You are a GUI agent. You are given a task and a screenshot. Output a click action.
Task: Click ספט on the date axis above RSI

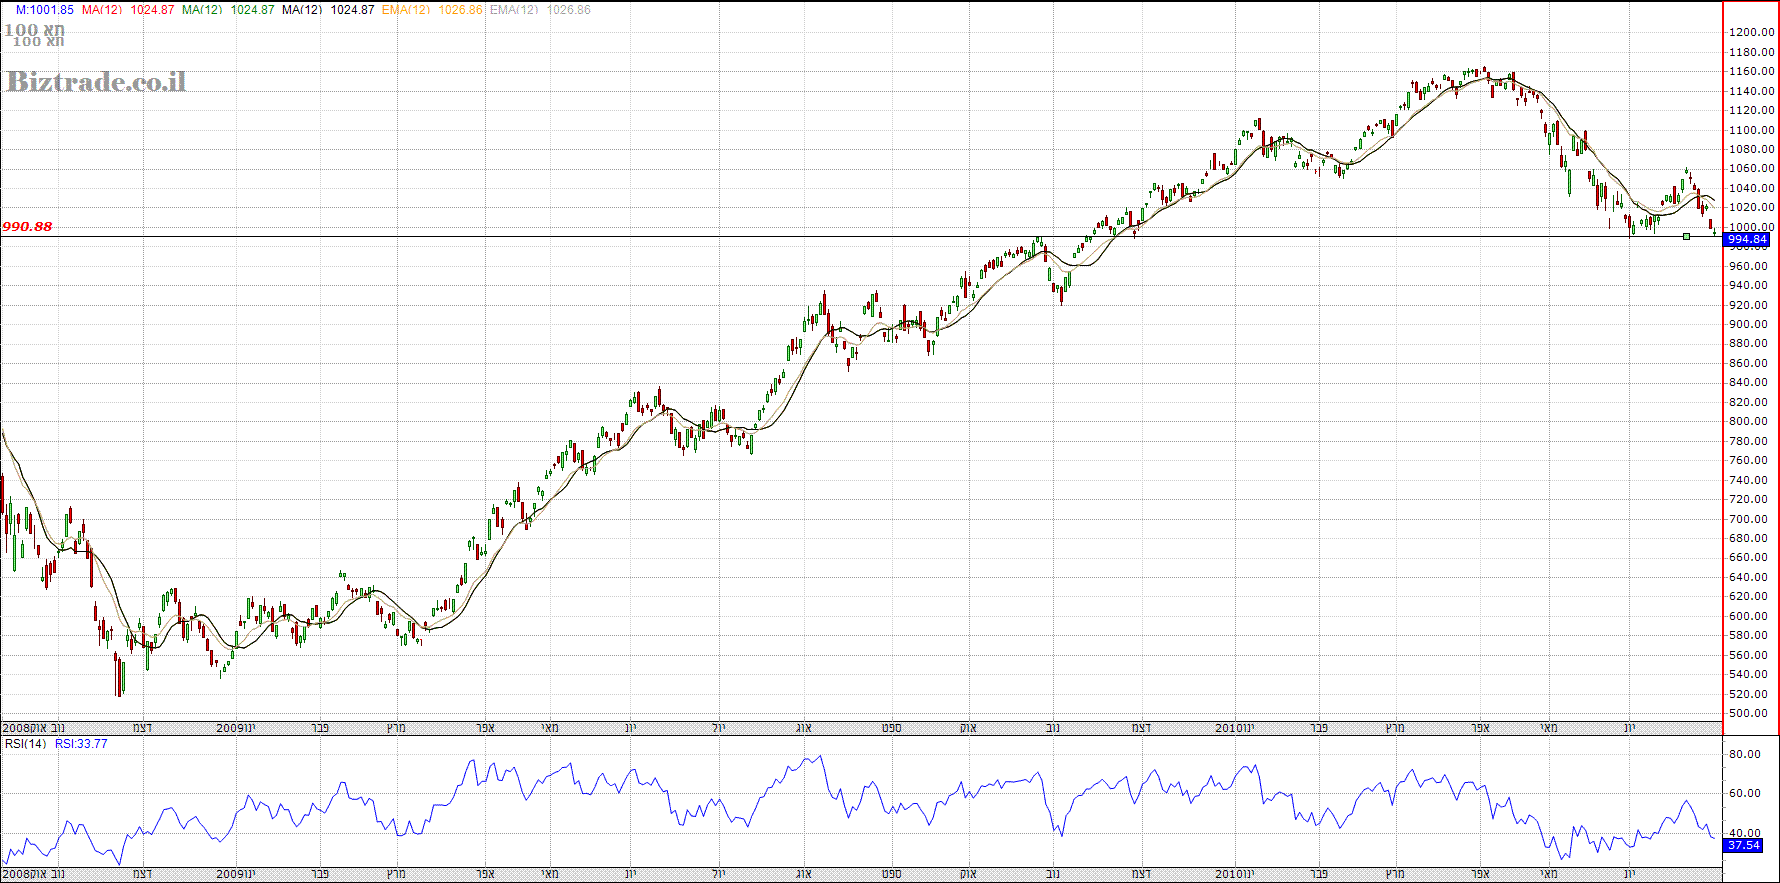click(x=891, y=728)
